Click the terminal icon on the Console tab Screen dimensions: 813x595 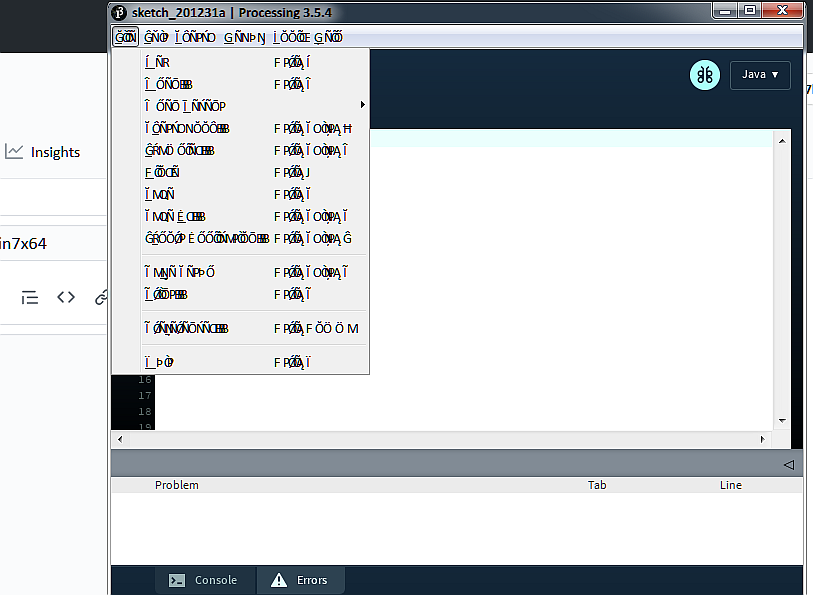[x=176, y=580]
